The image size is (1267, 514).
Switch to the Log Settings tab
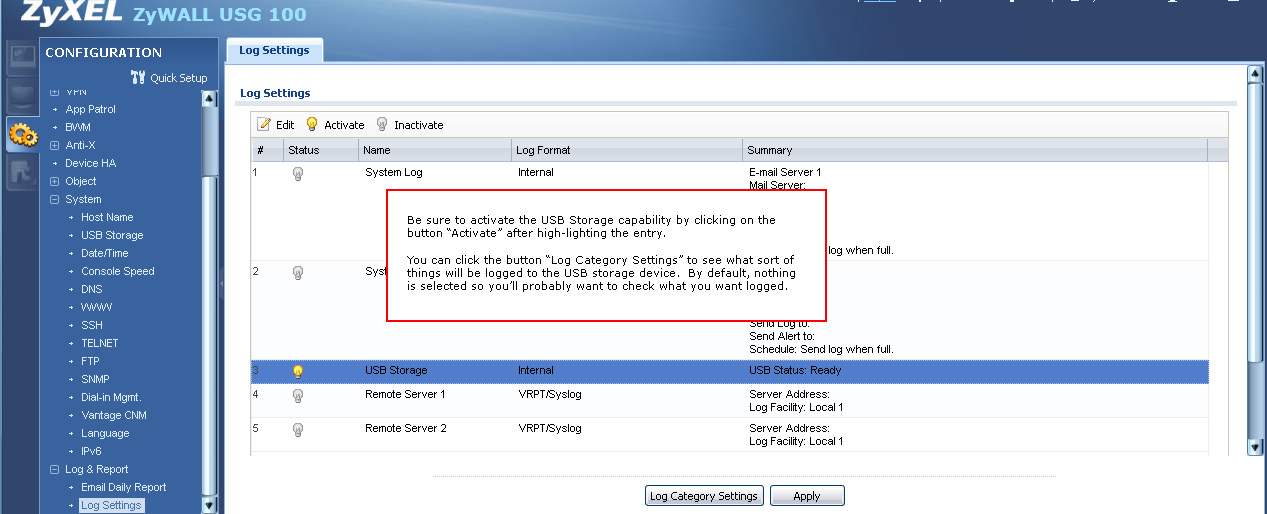tap(274, 50)
